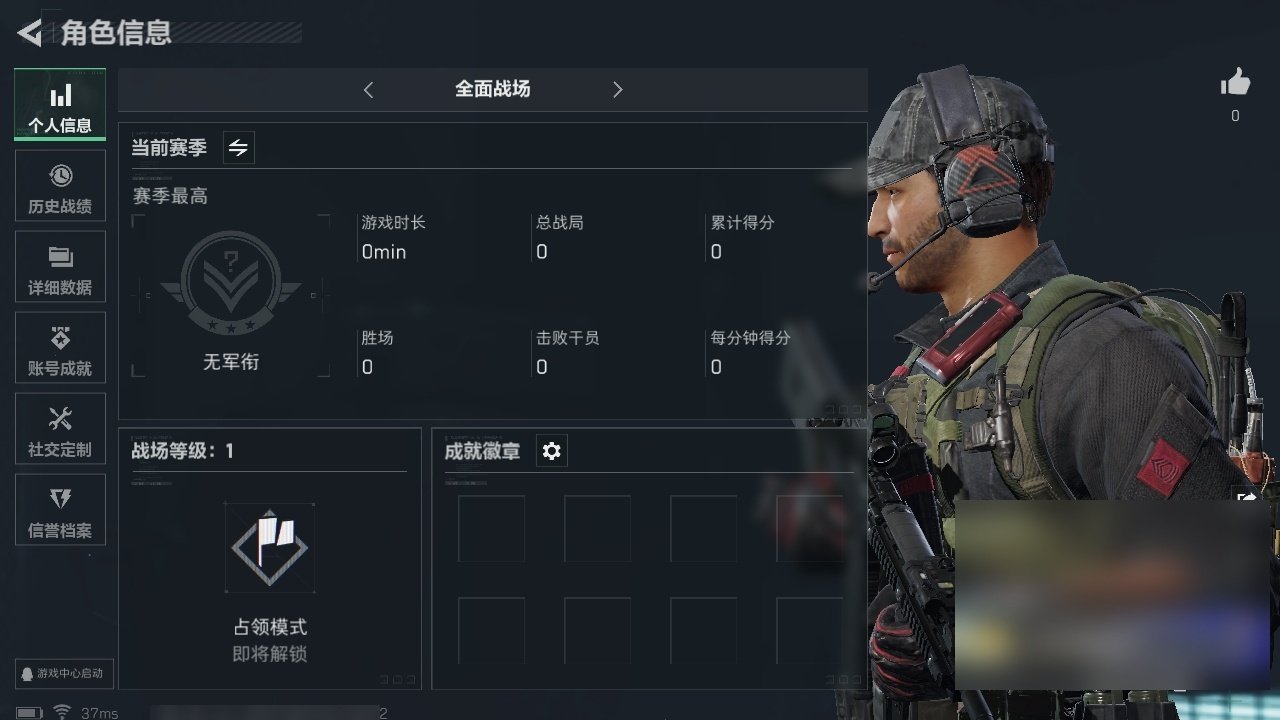The width and height of the screenshot is (1280, 720).
Task: Click the share arrow icon near the character
Action: (1247, 497)
